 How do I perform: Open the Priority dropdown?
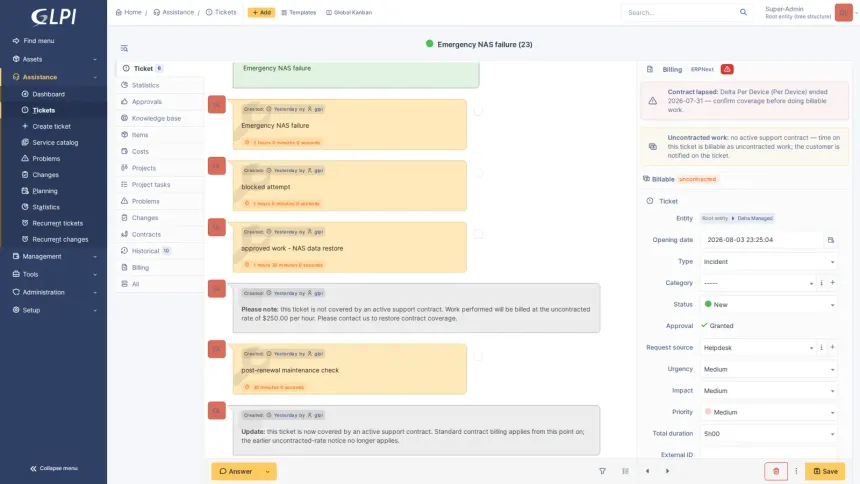pos(768,412)
